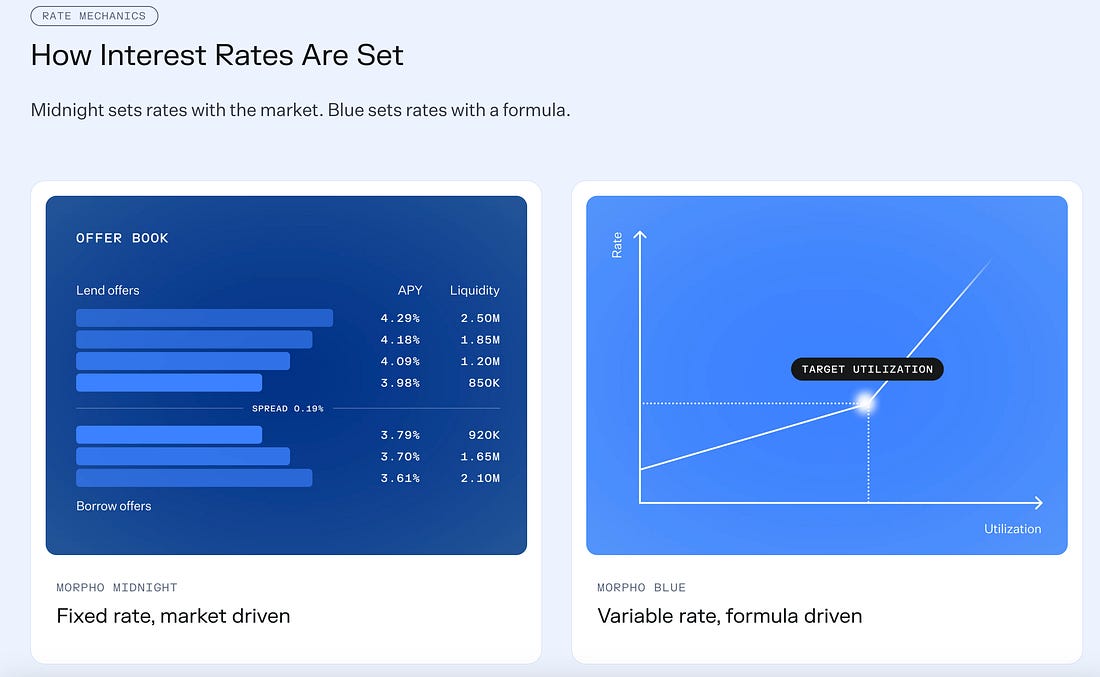Click the OFFER BOOK title
1100x677 pixels.
122,238
